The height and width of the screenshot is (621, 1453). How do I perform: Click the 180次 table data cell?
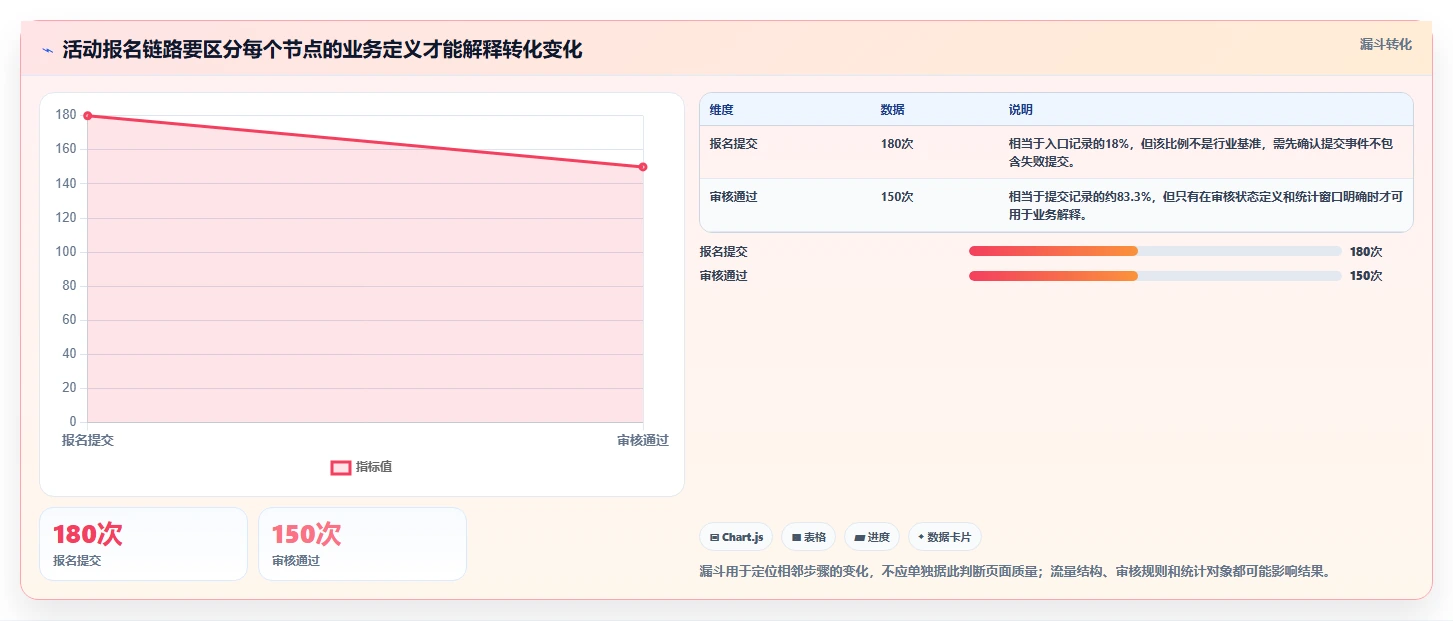(897, 144)
